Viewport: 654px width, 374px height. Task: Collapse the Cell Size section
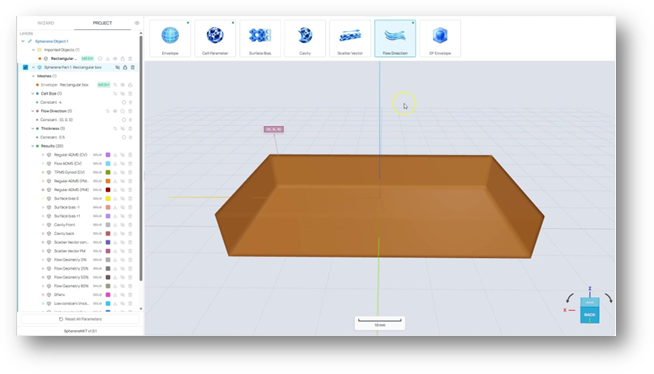coord(33,93)
